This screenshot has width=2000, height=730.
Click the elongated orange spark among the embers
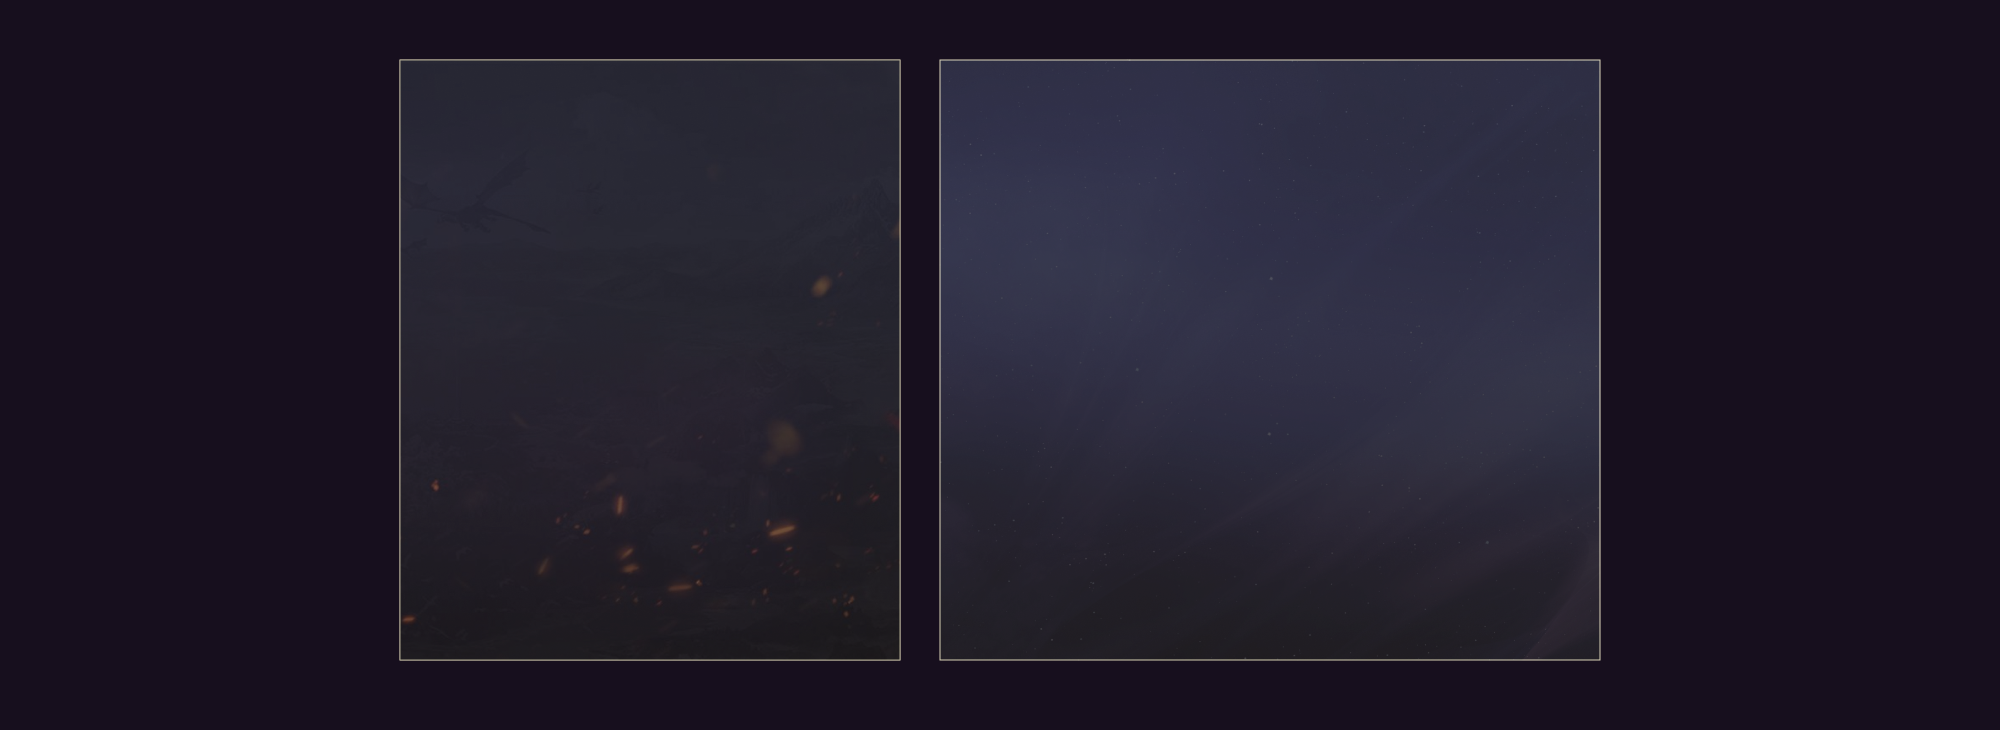[781, 530]
